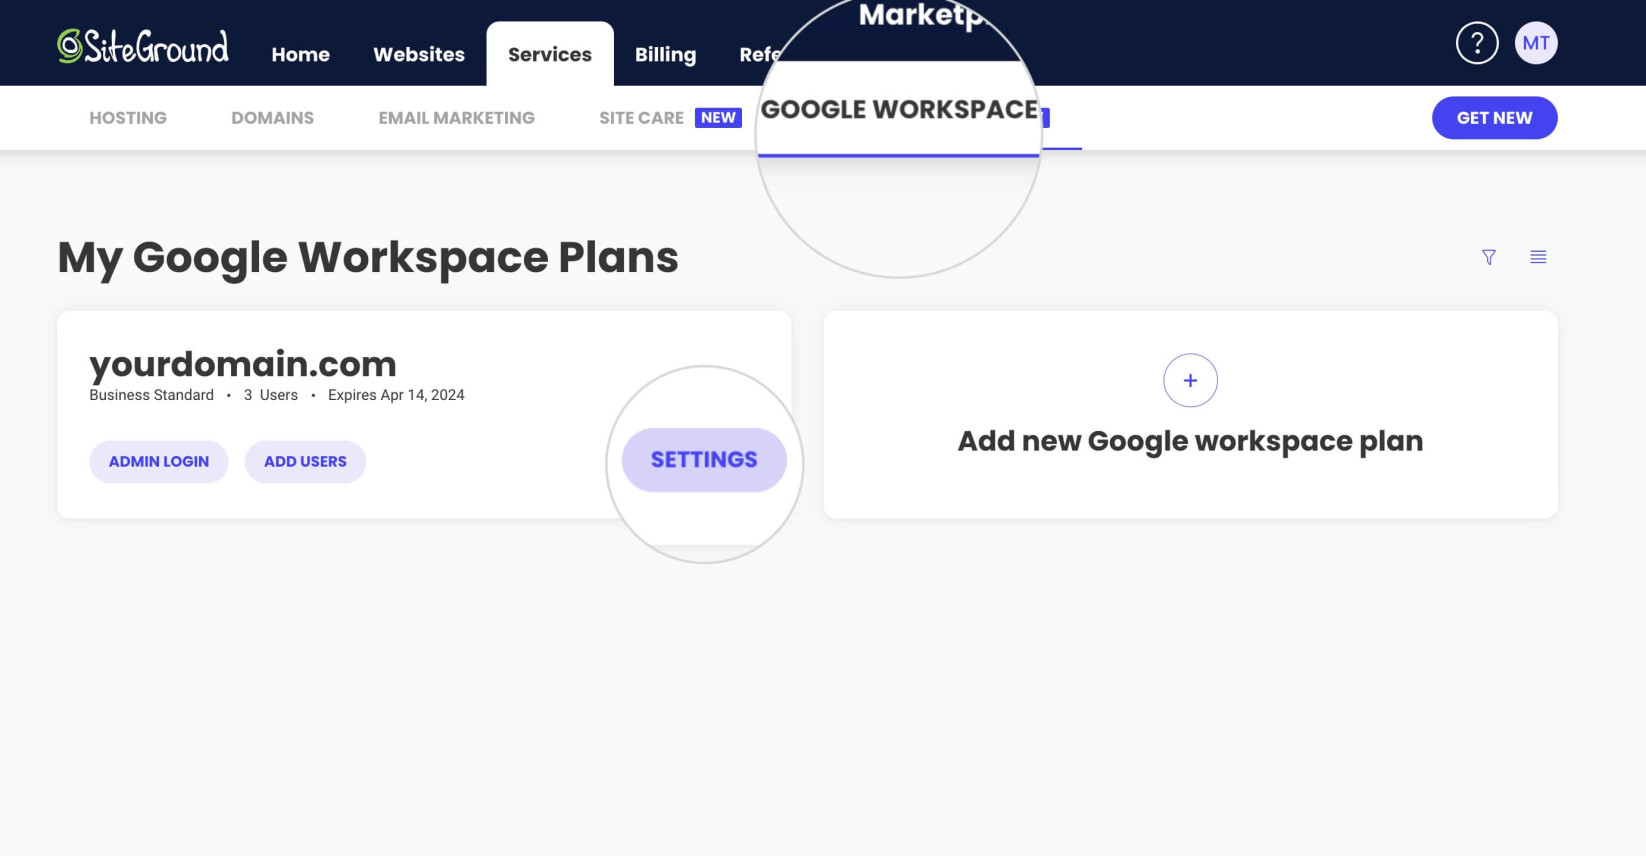Click the filter funnel icon

pyautogui.click(x=1489, y=257)
